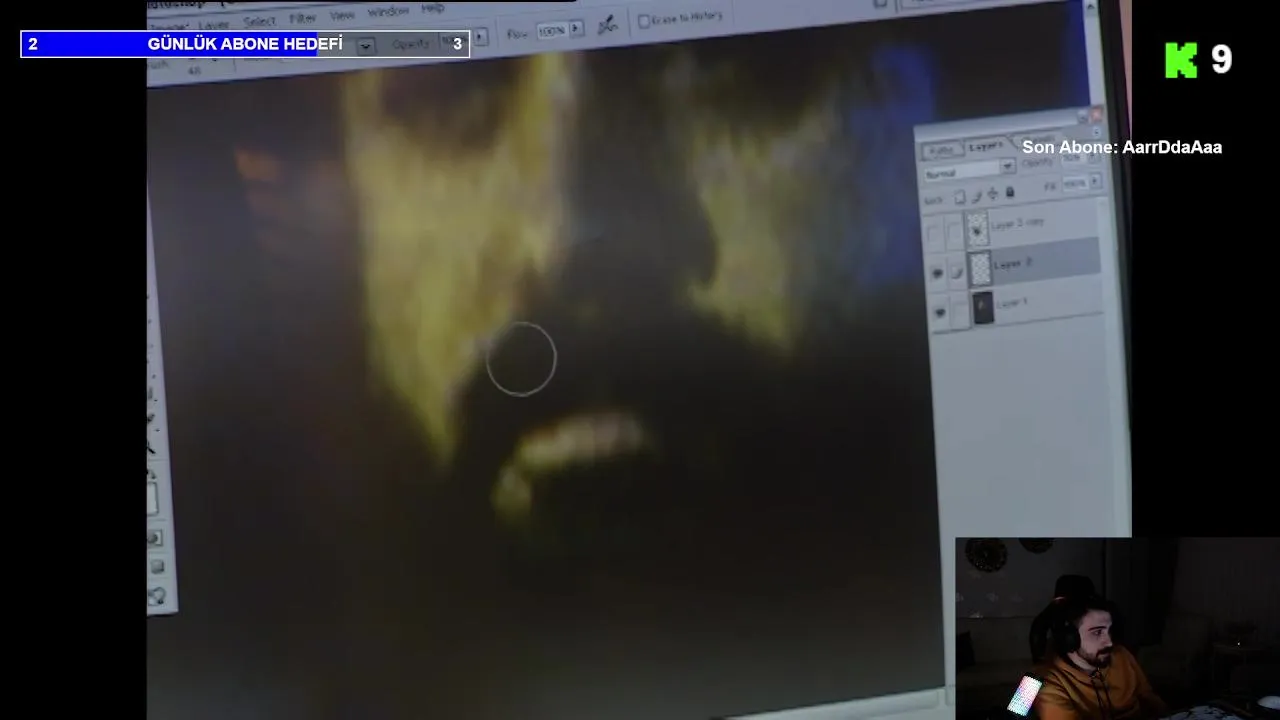Select the Layer 2 copy name

pyautogui.click(x=1018, y=224)
